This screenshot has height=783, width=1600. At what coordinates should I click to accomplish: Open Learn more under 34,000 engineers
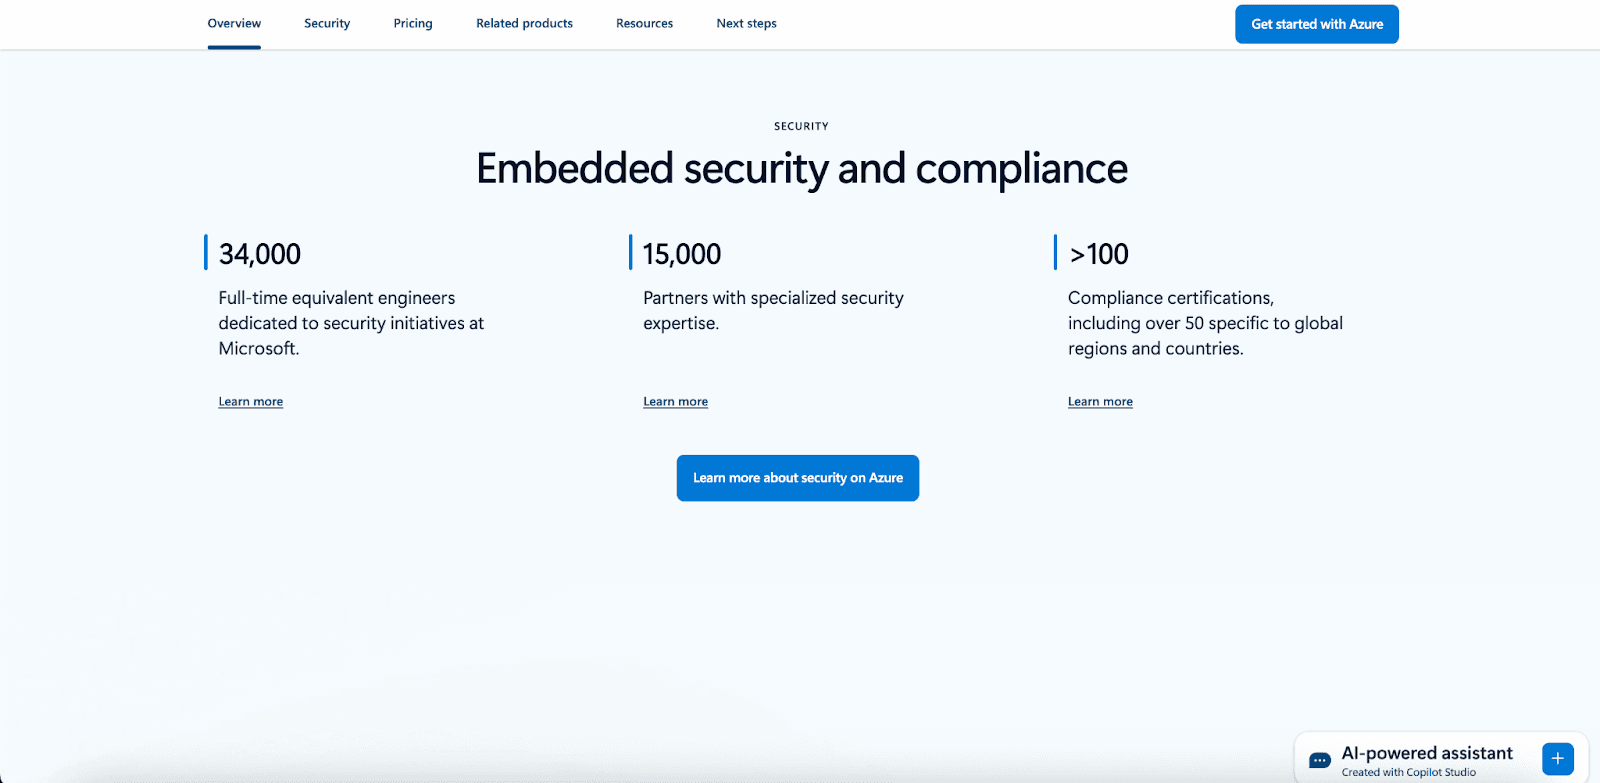tap(251, 401)
